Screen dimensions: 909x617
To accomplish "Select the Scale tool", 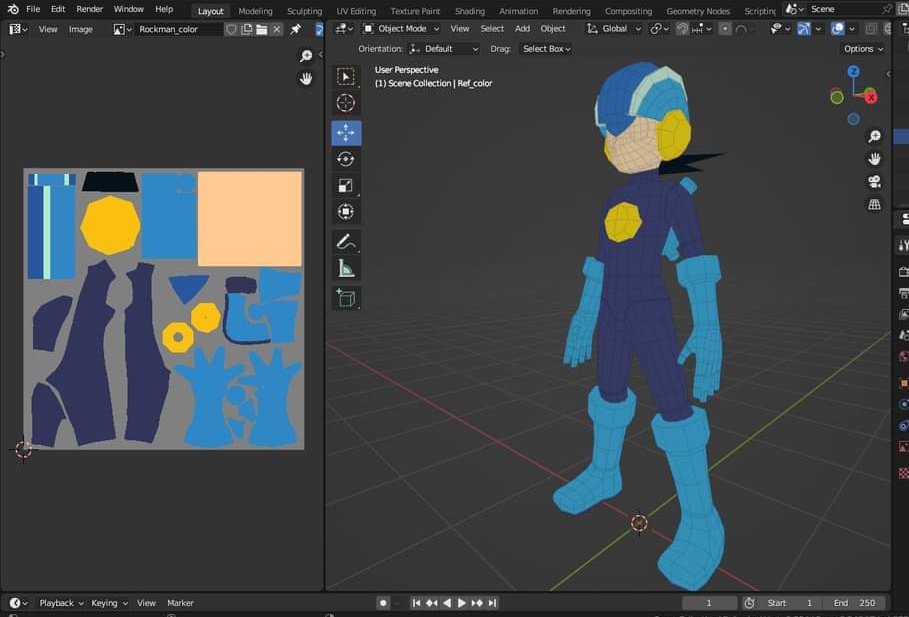I will click(x=346, y=186).
